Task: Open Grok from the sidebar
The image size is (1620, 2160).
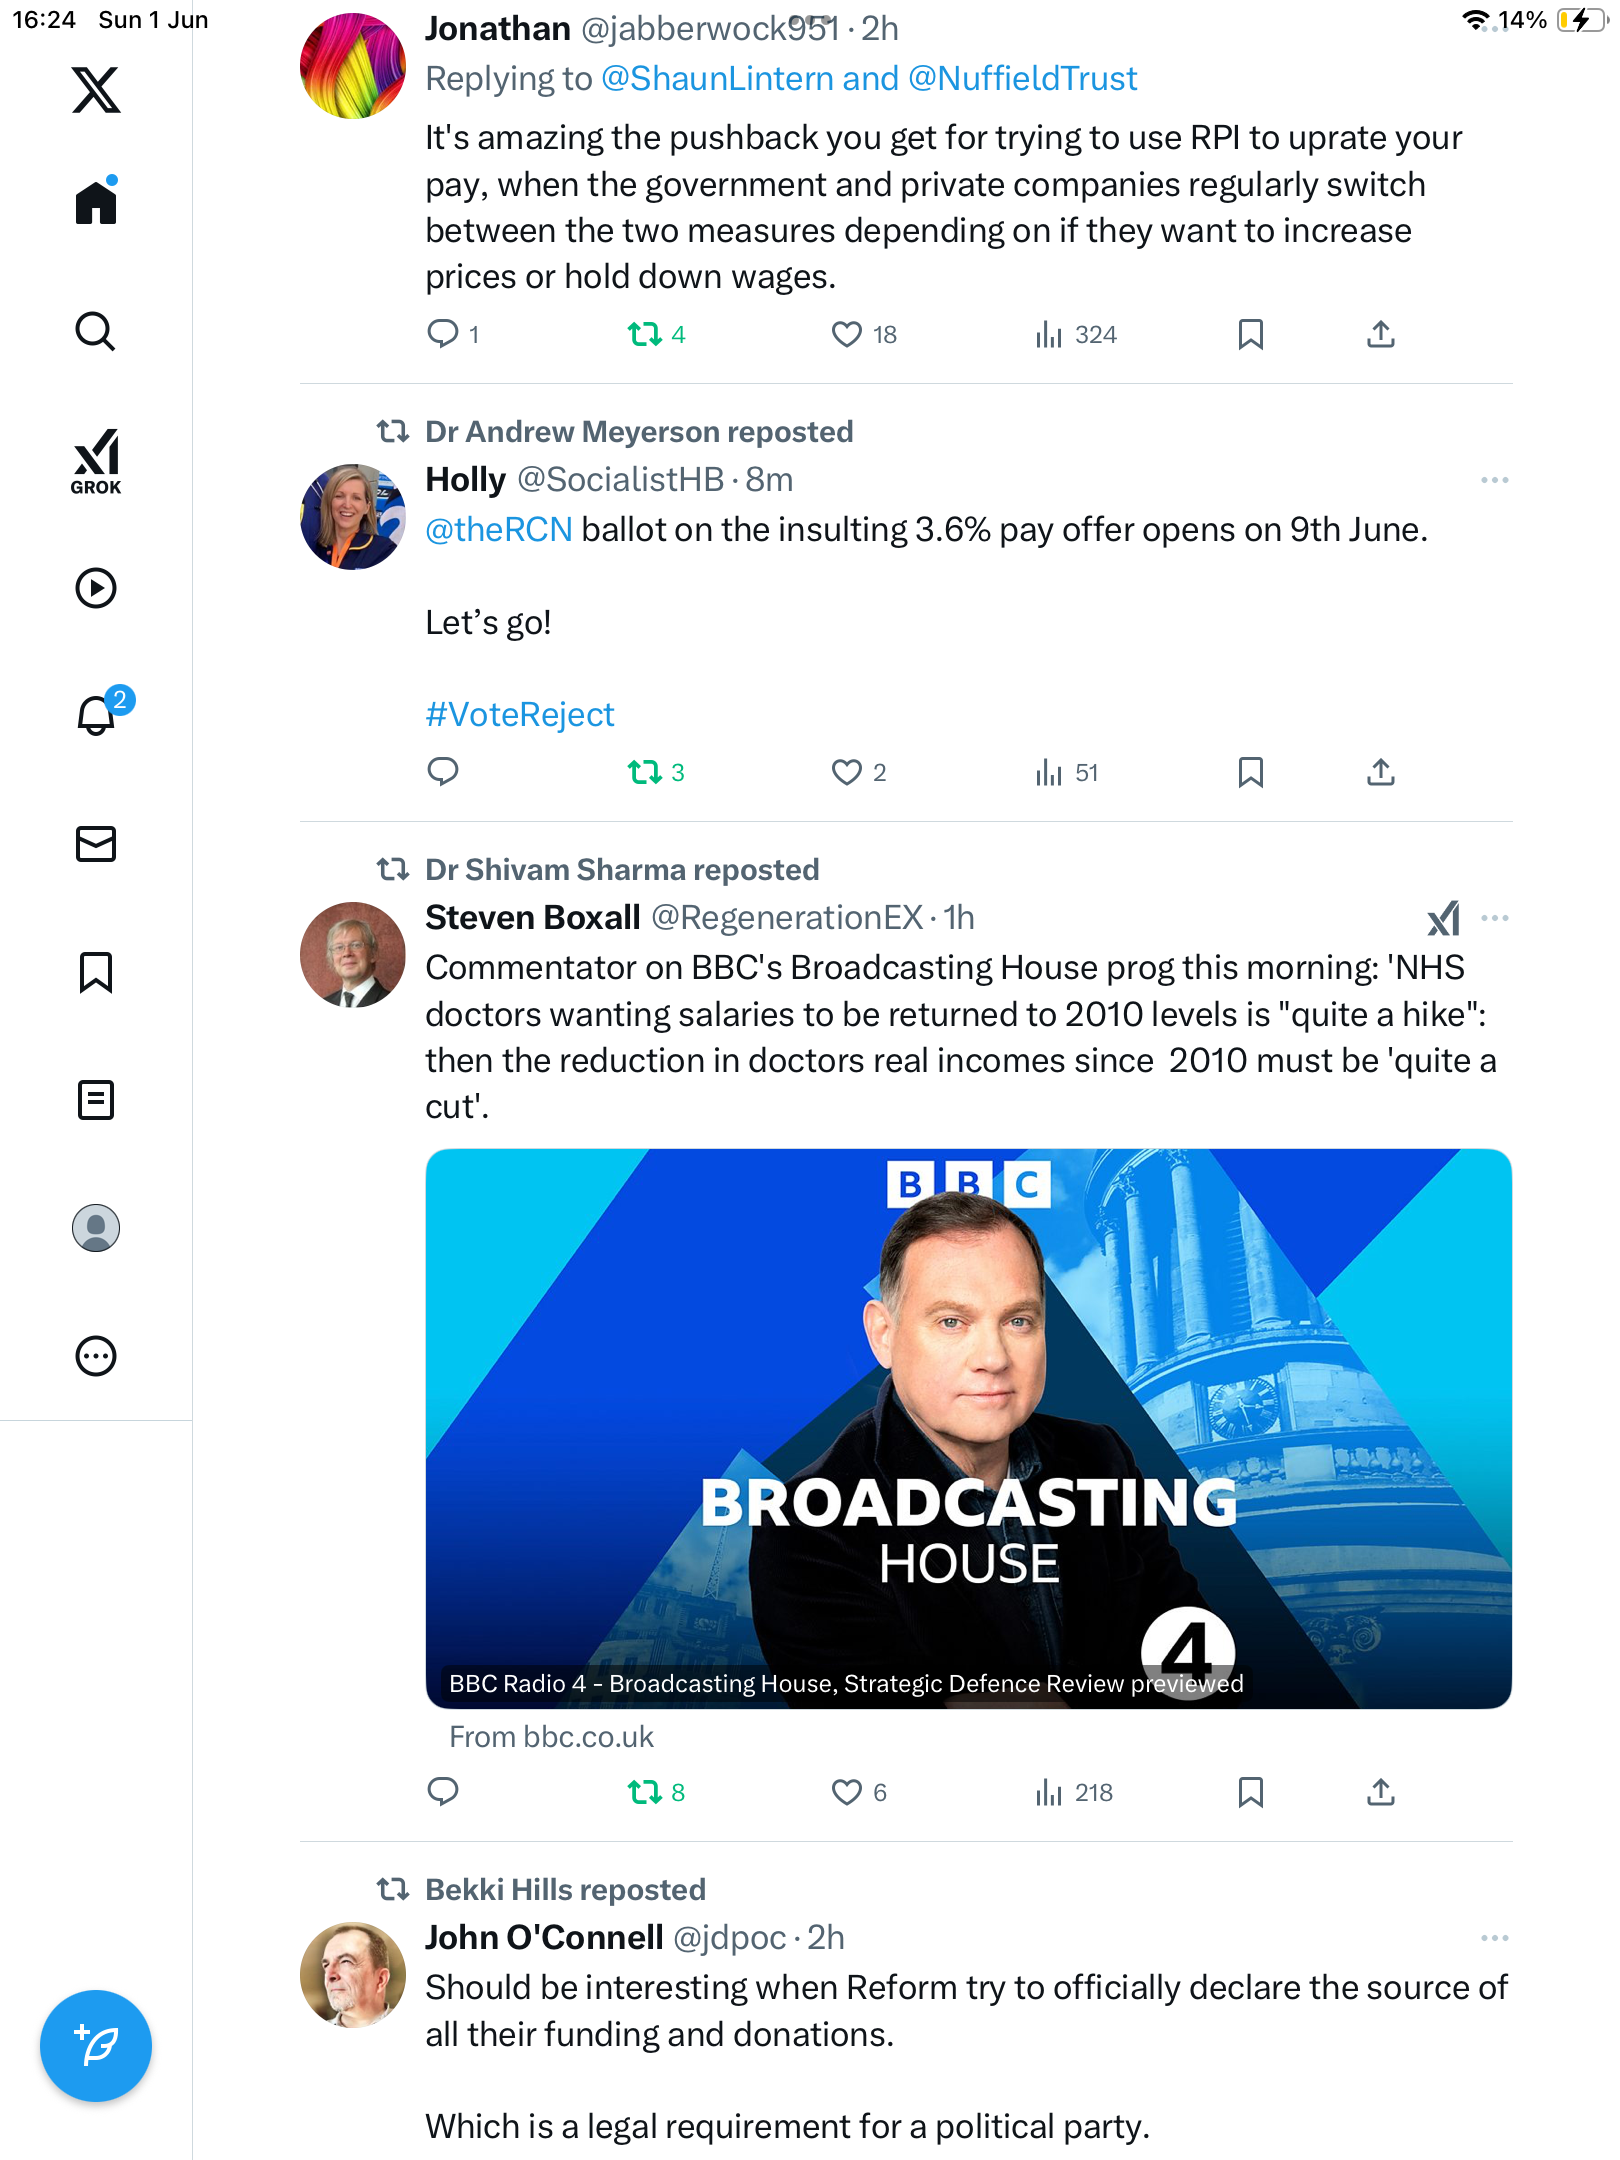Action: [x=96, y=461]
